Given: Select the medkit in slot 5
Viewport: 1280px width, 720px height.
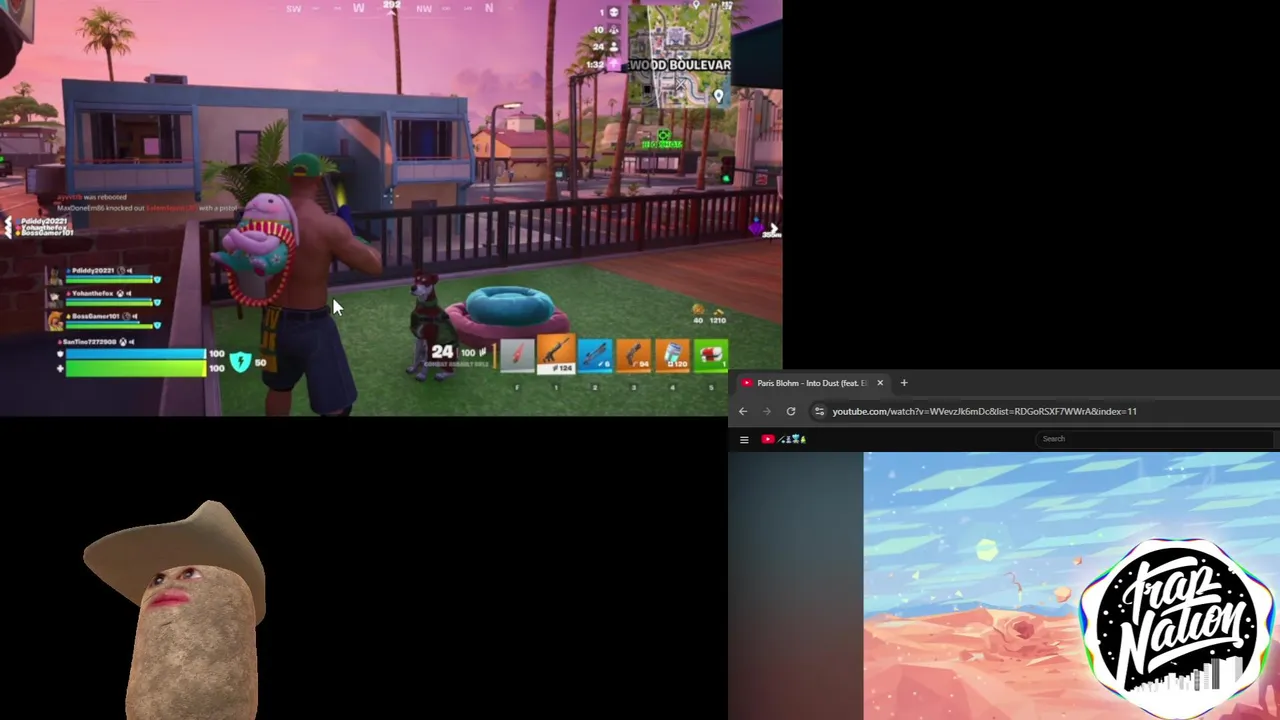Looking at the screenshot, I should [711, 354].
